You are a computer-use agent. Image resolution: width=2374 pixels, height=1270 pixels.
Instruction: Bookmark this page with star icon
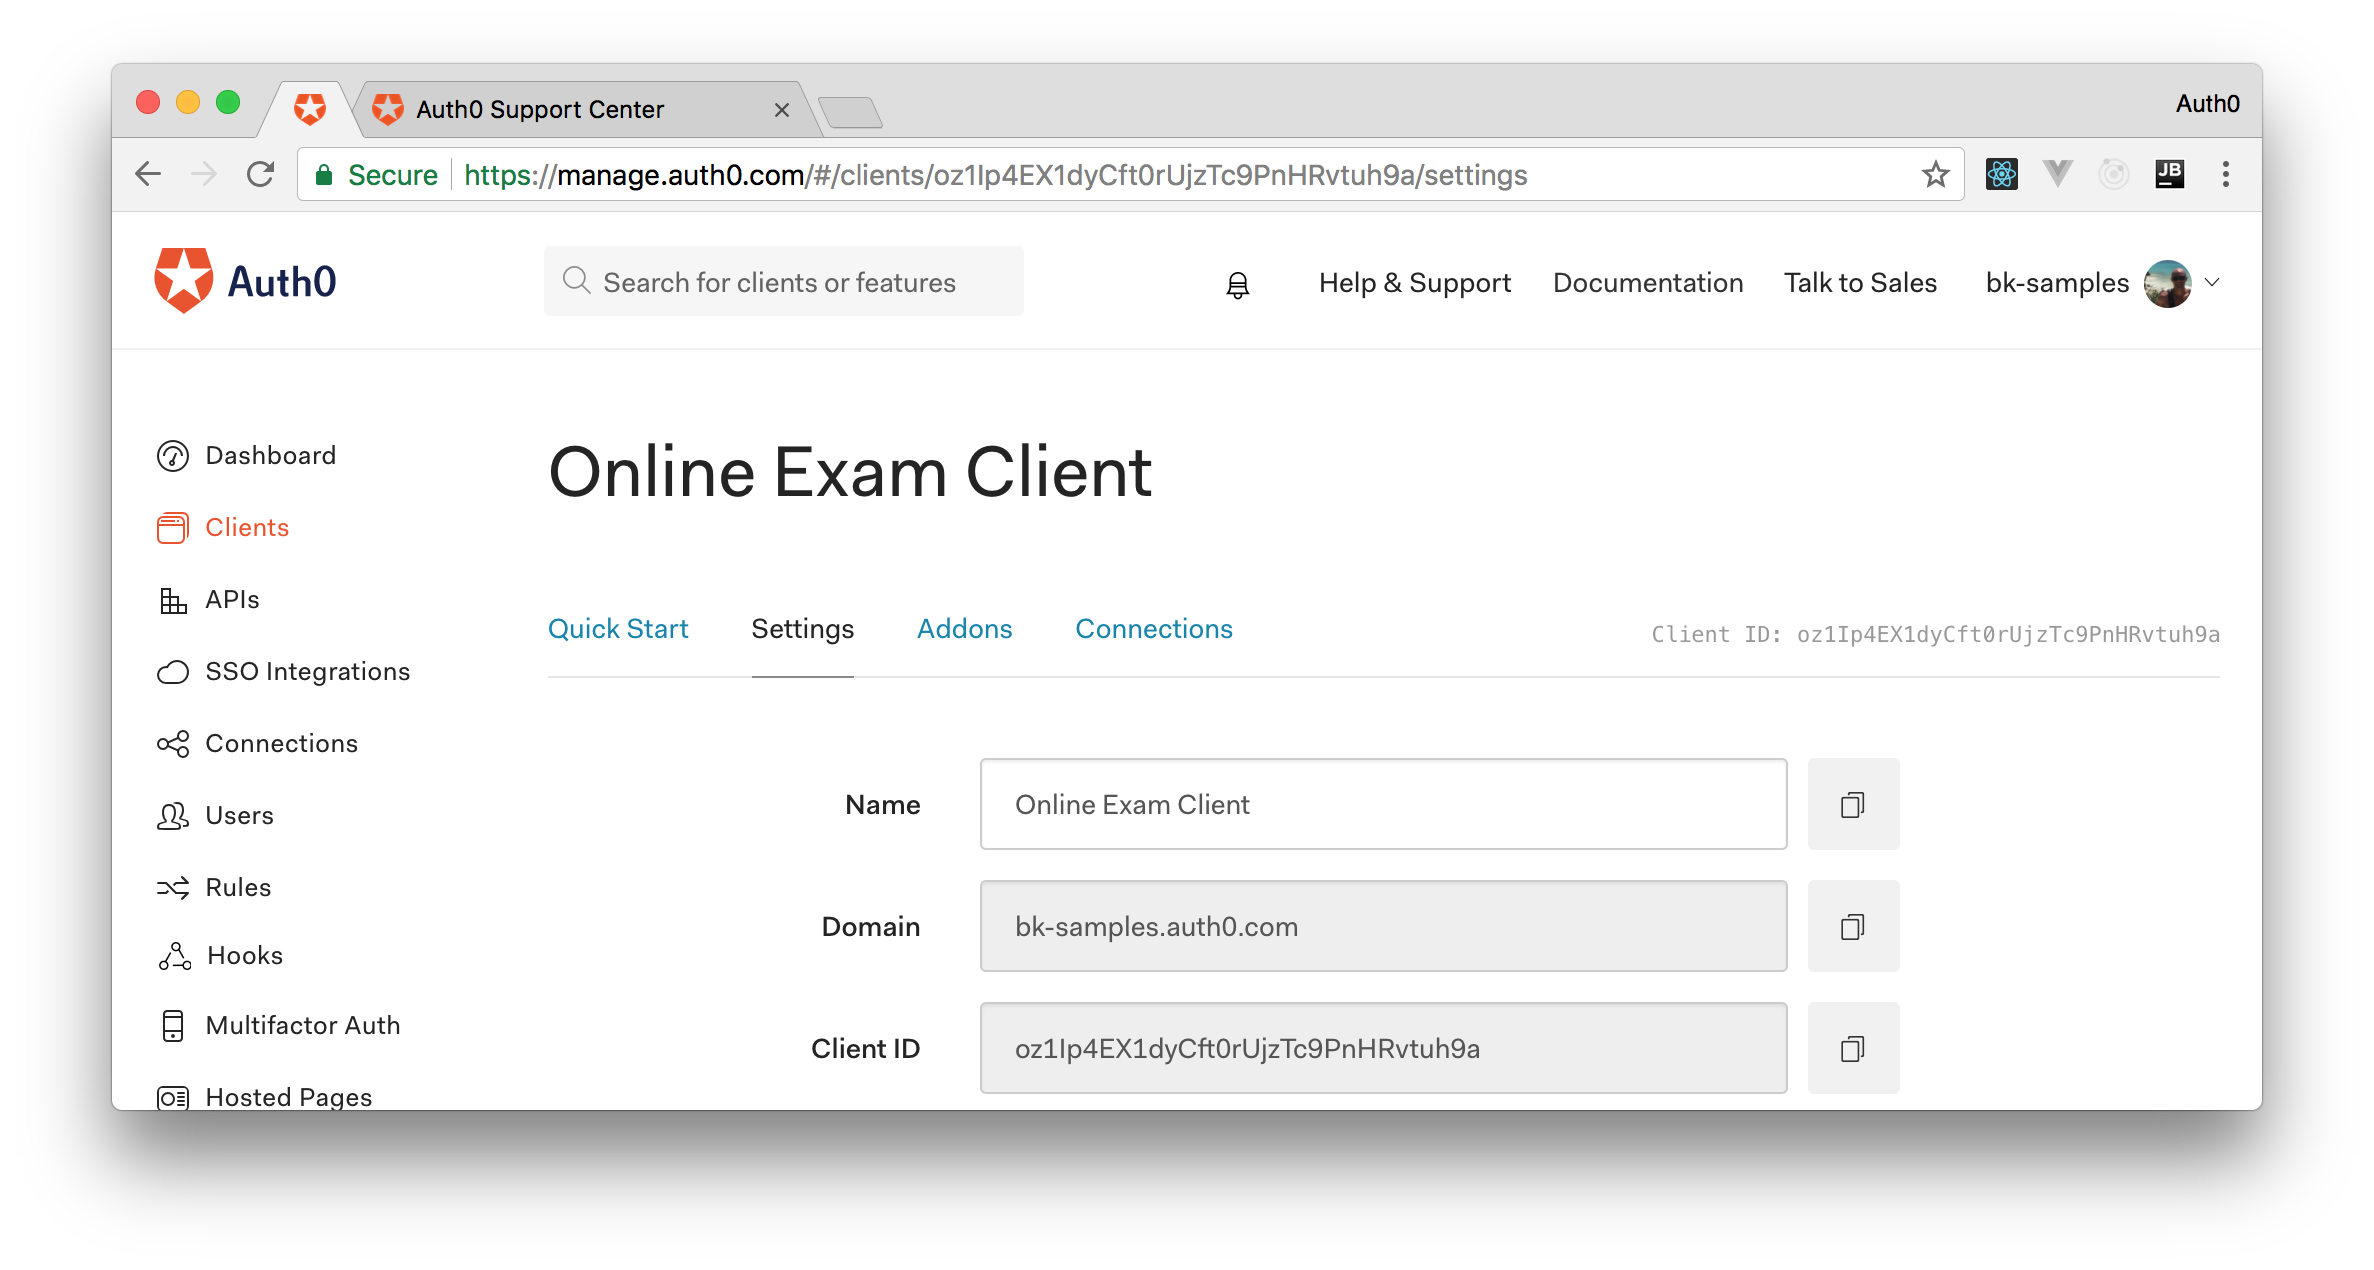click(x=1935, y=174)
